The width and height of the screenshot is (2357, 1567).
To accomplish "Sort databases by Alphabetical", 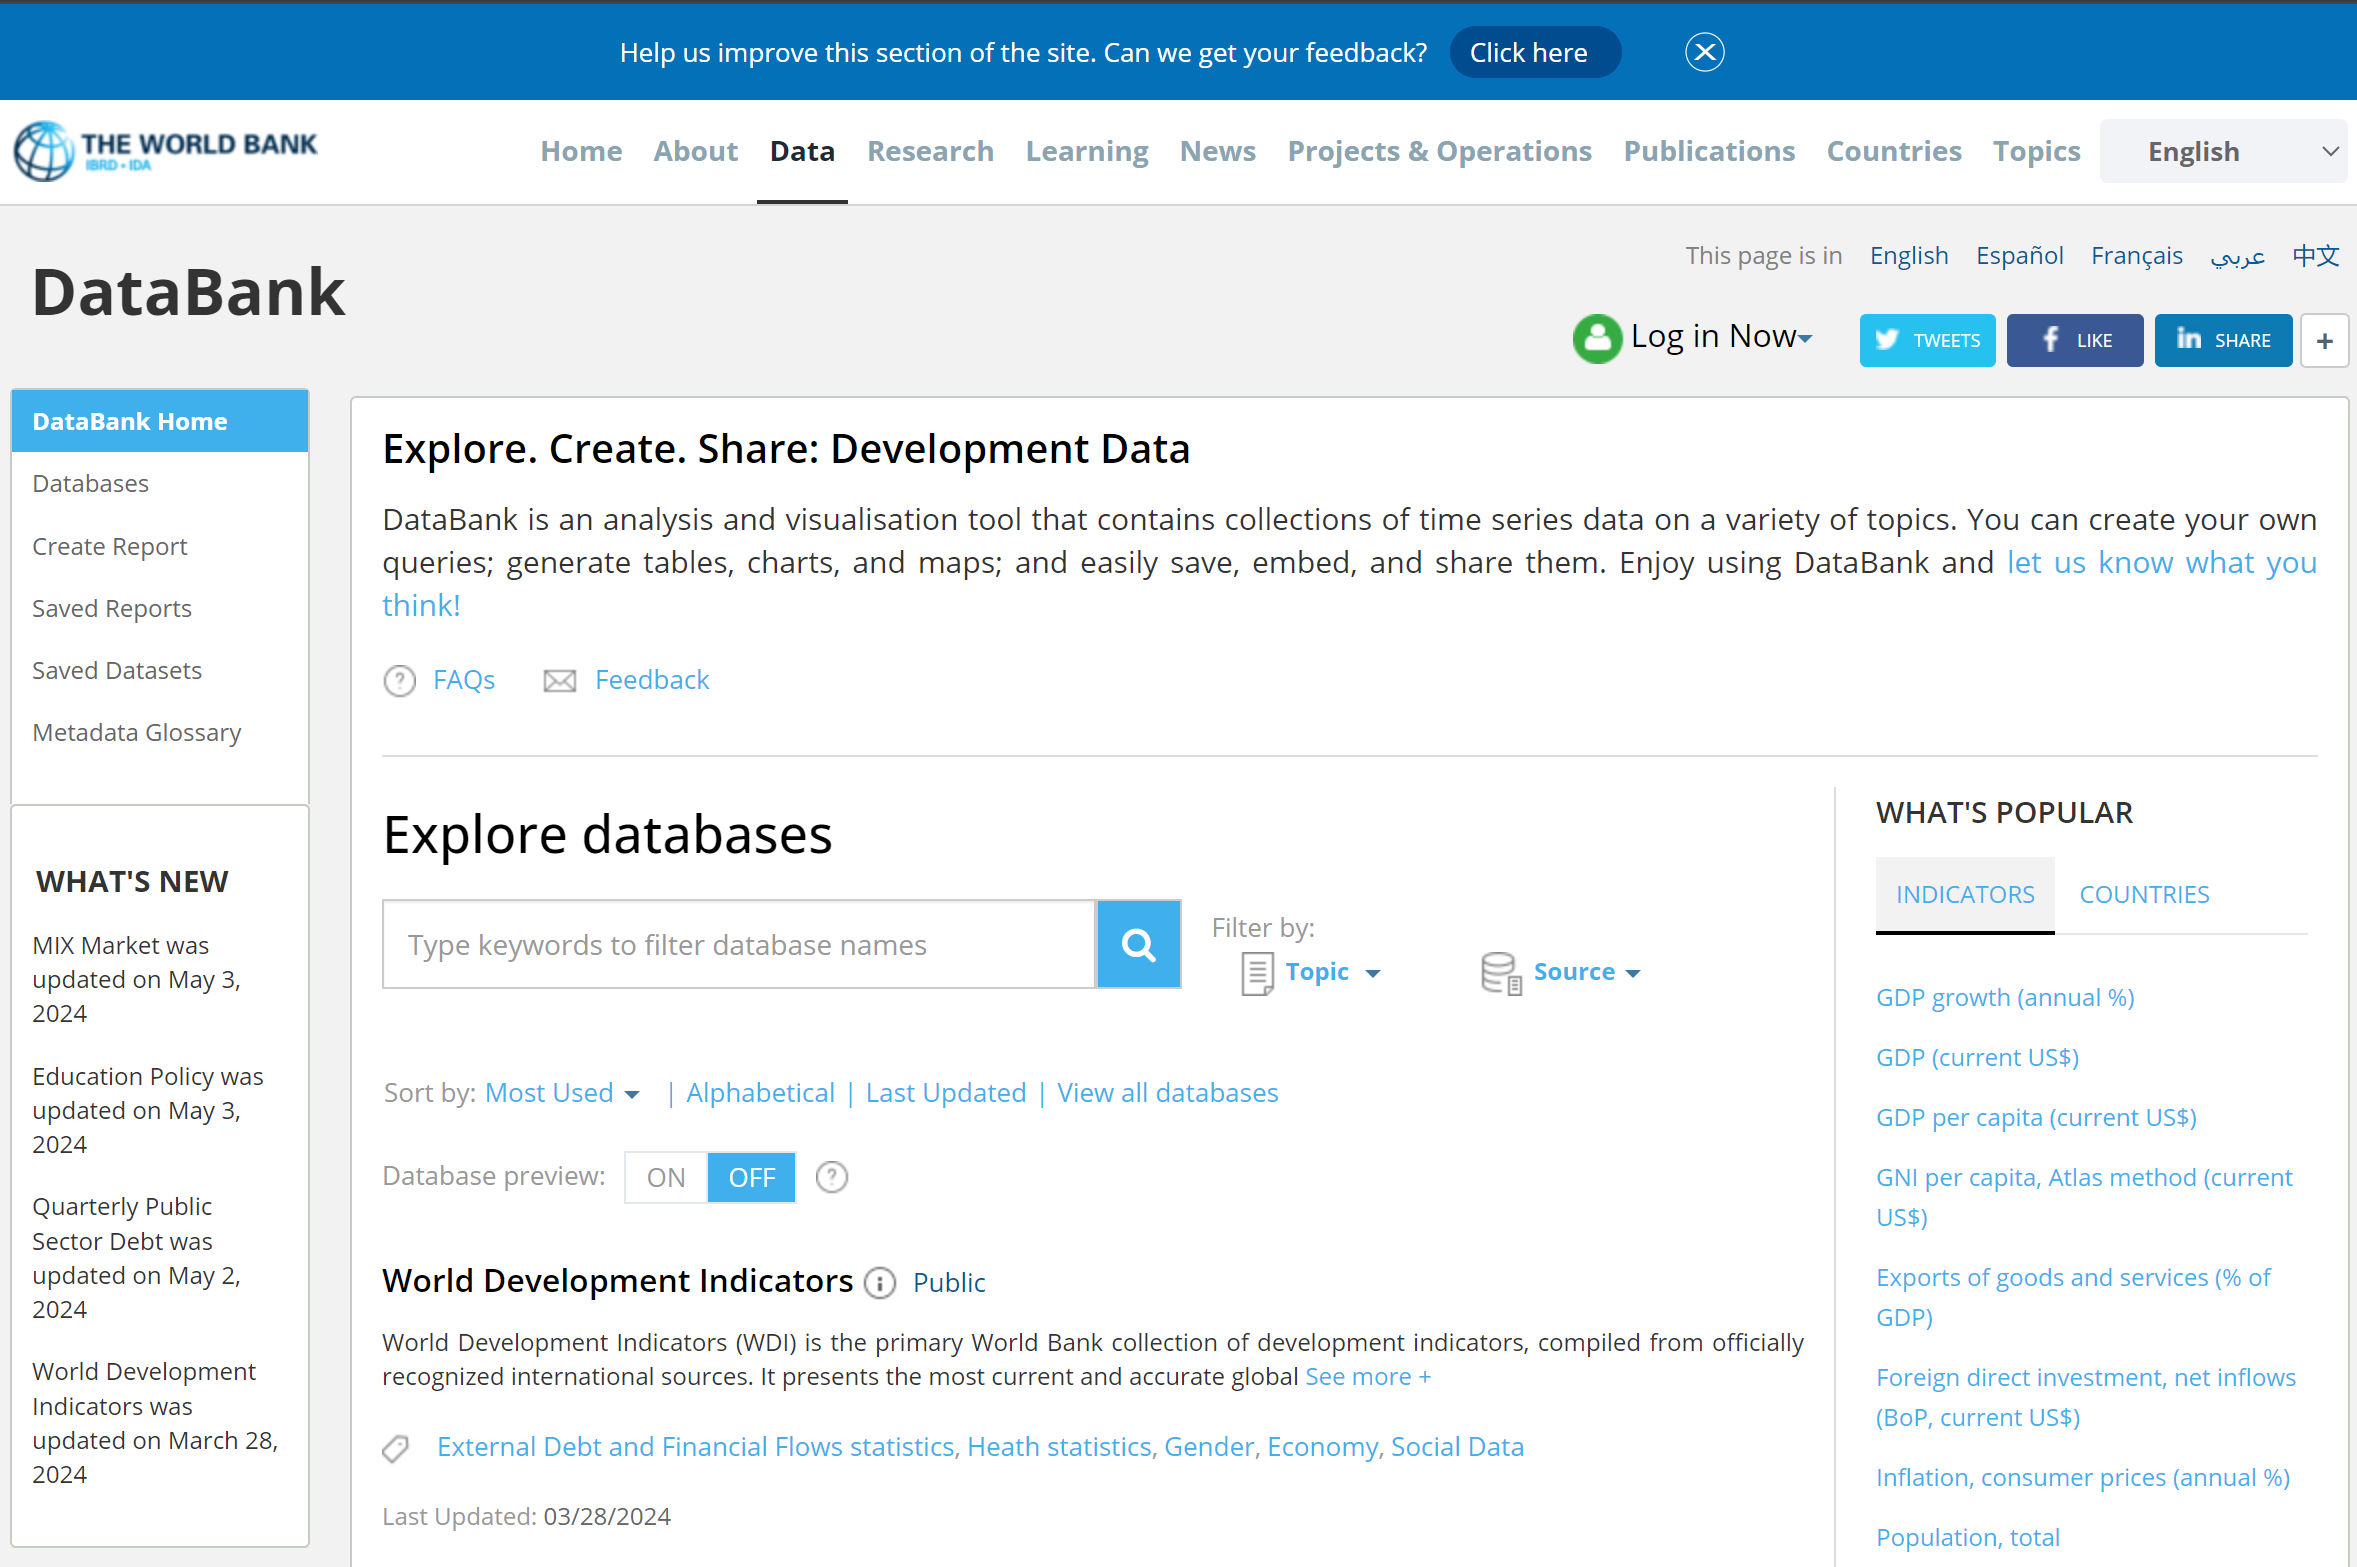I will click(760, 1093).
